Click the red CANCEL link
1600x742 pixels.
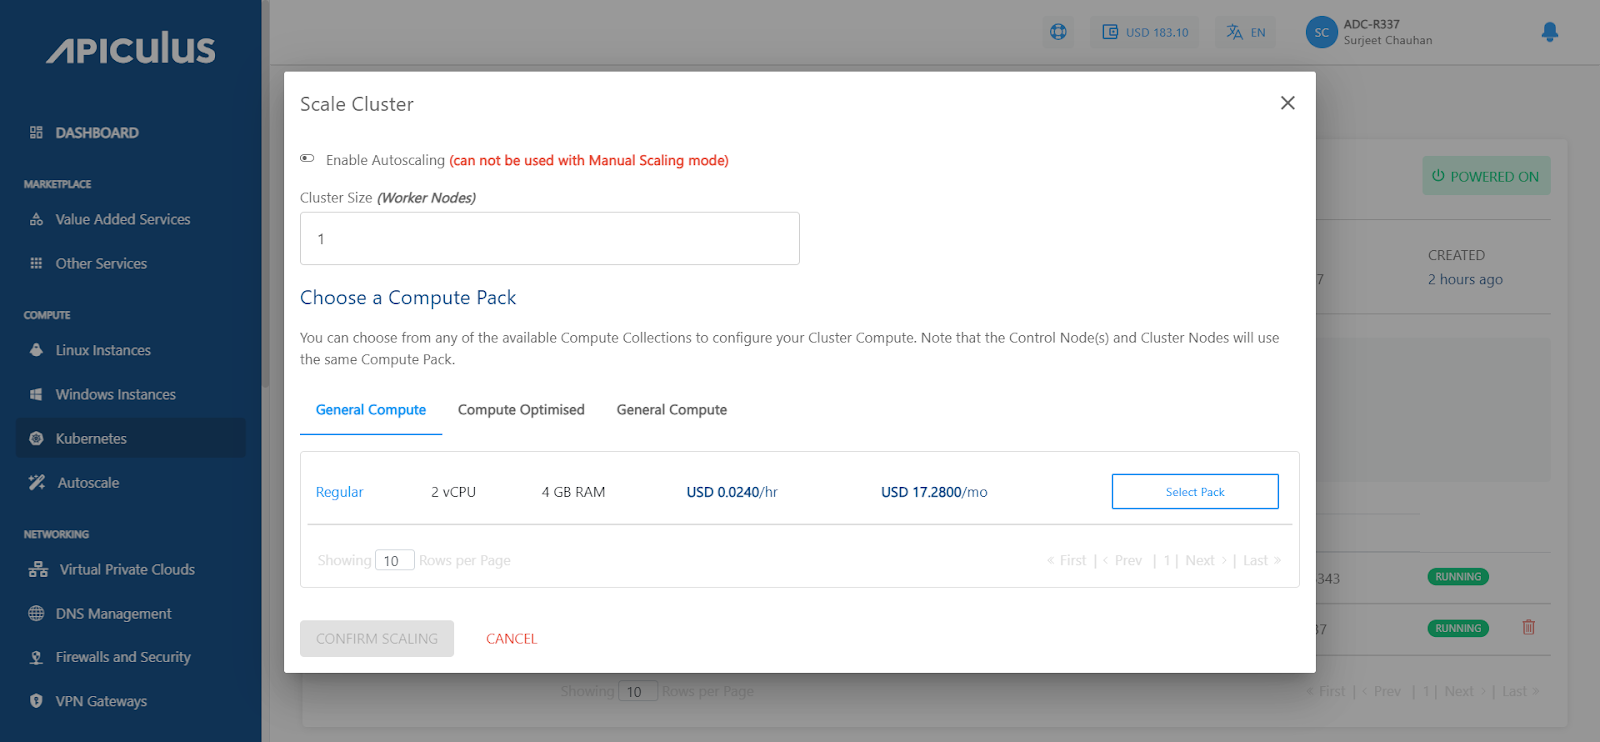tap(511, 639)
